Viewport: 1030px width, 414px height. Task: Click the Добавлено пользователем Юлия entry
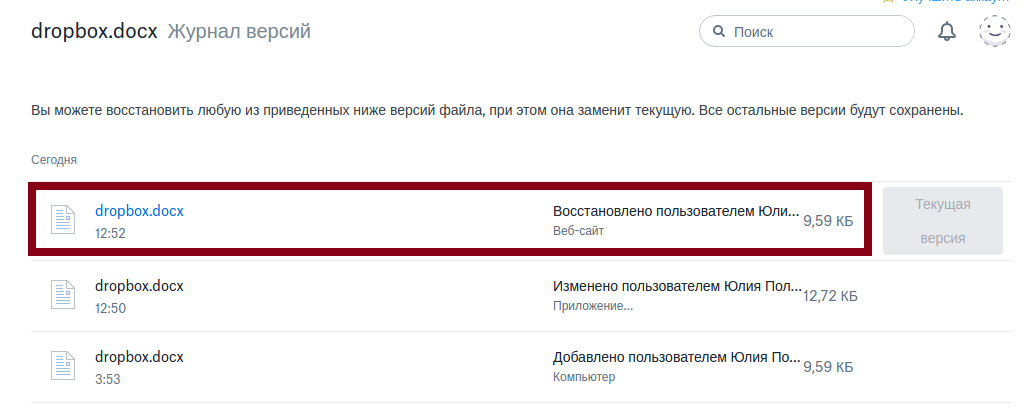coord(677,358)
